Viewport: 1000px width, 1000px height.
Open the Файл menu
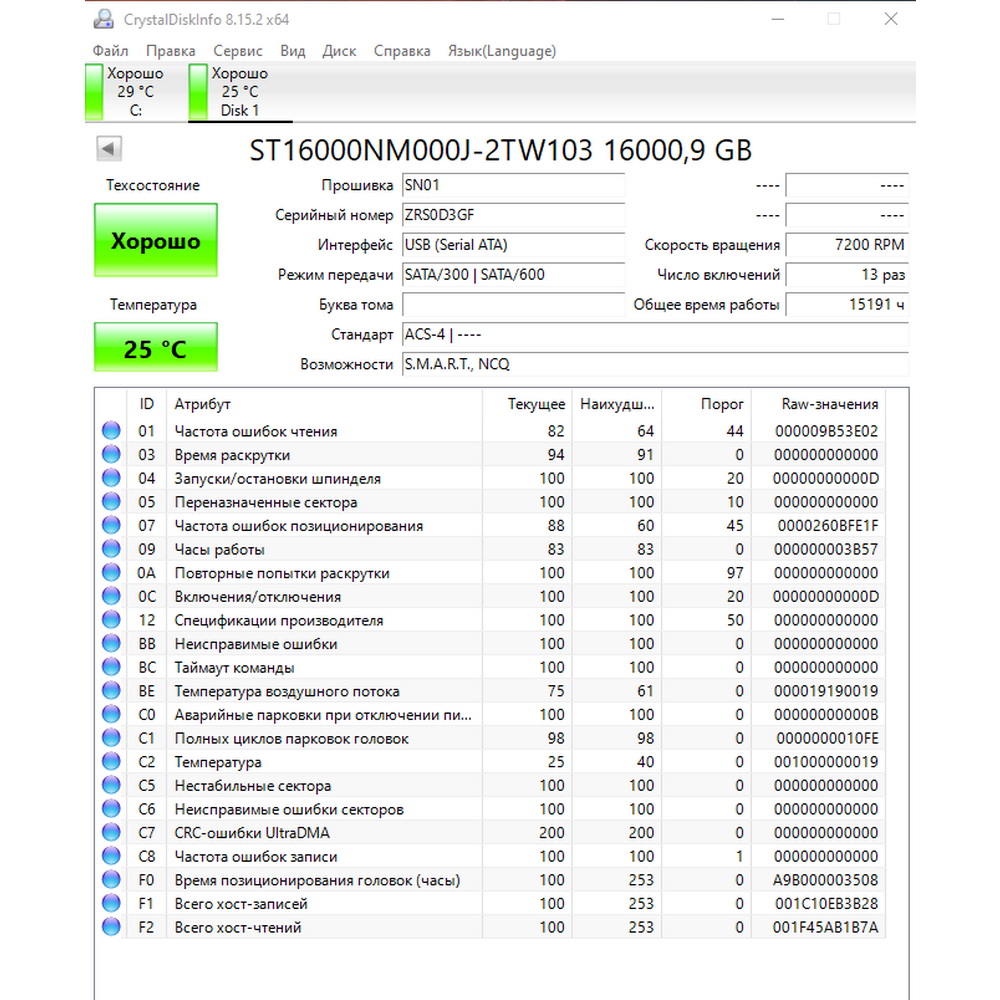point(110,51)
